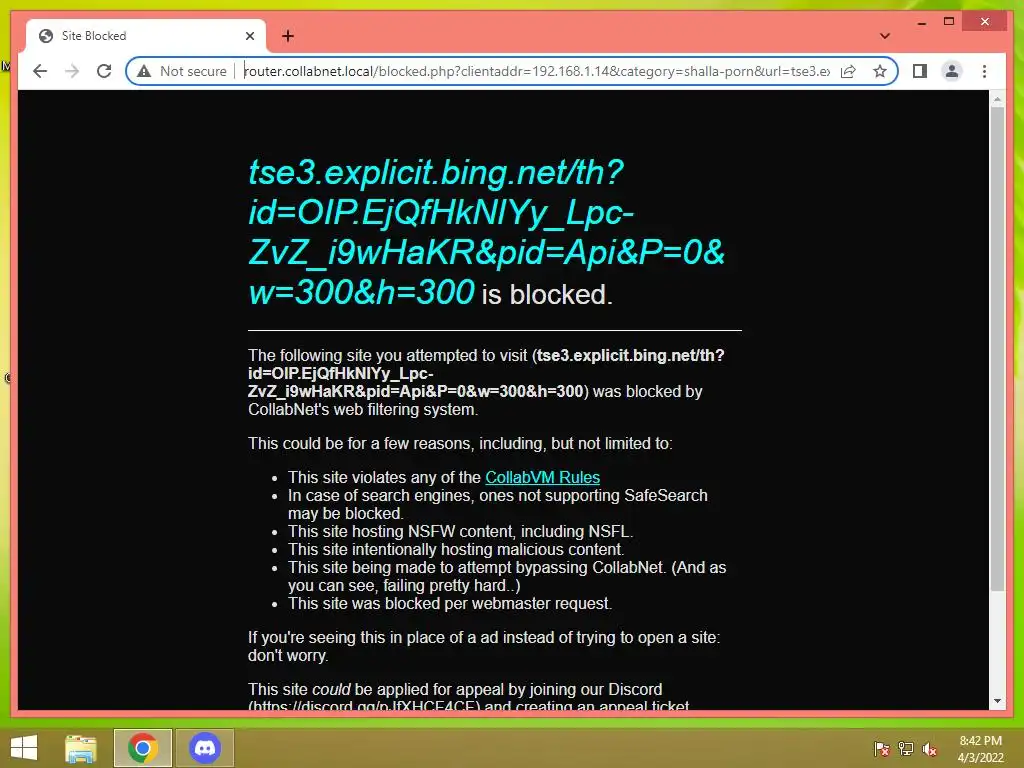Click the Not secure warning icon
This screenshot has height=768, width=1024.
144,71
